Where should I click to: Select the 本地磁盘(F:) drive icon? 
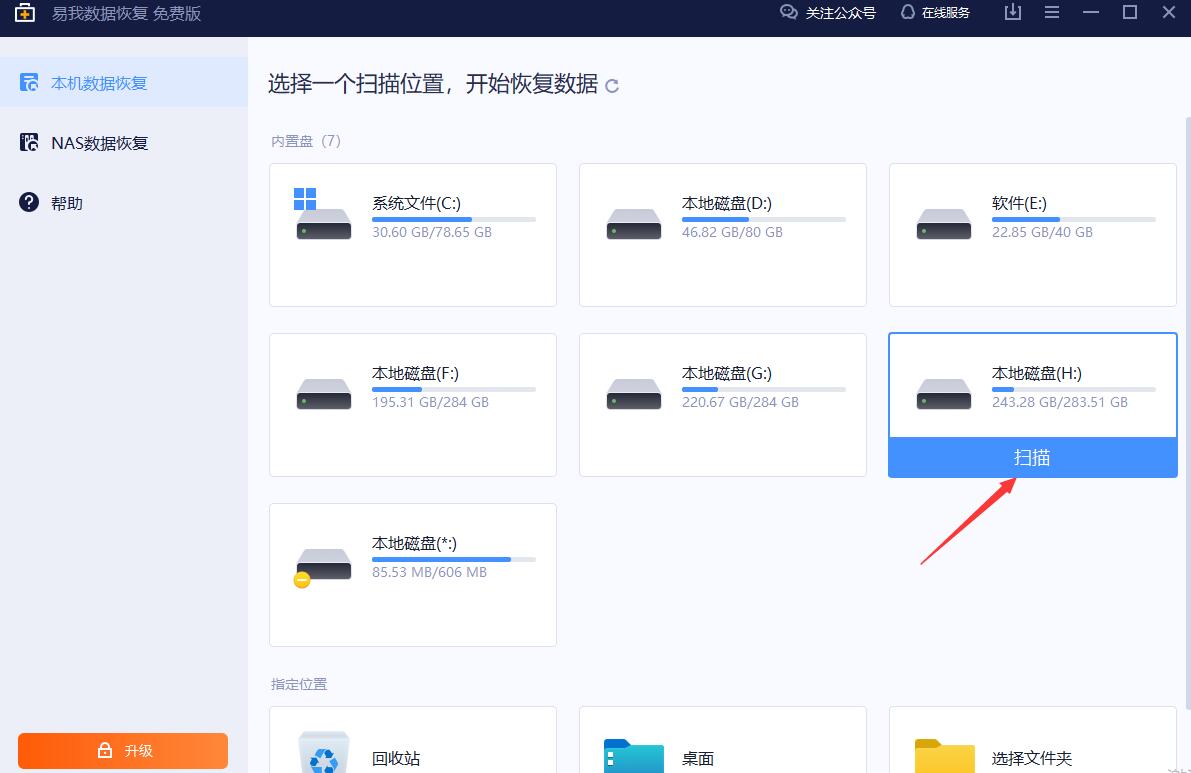tap(324, 394)
